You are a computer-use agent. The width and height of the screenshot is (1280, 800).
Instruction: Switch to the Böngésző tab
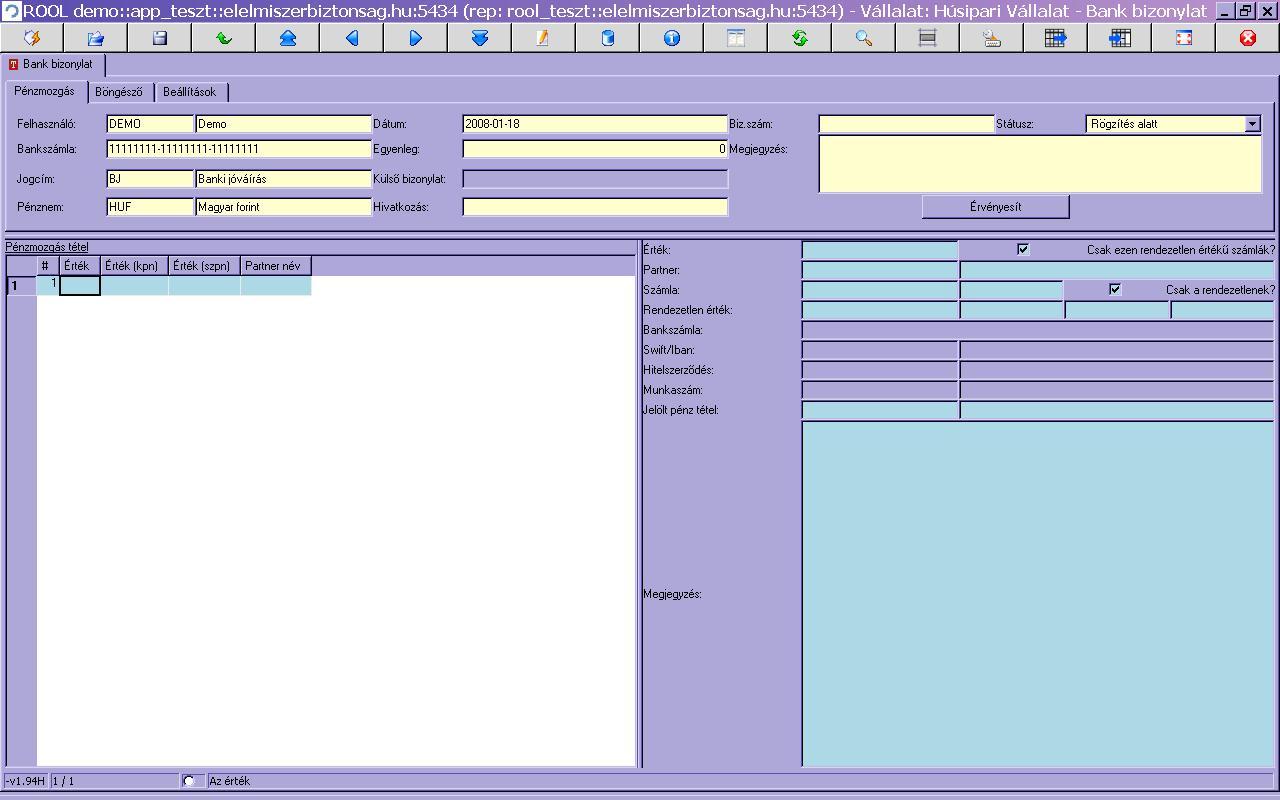[x=119, y=92]
